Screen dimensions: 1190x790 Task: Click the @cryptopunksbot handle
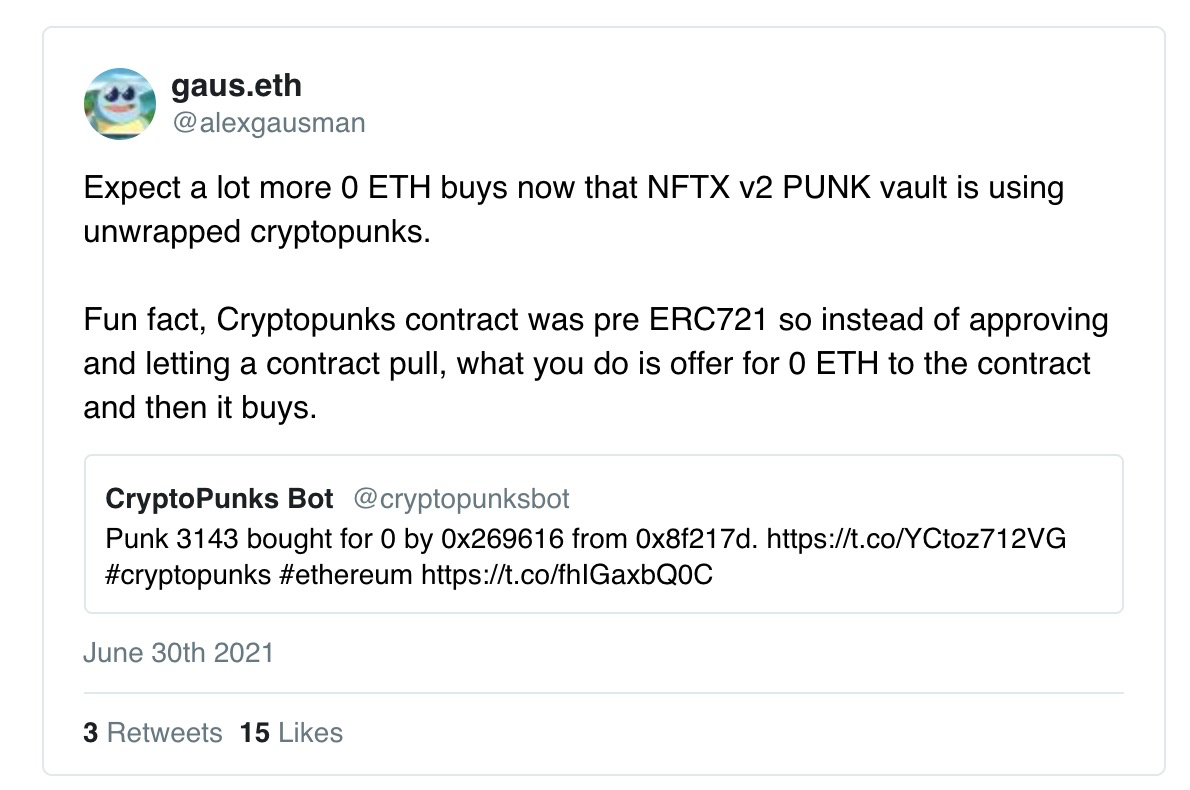click(461, 499)
